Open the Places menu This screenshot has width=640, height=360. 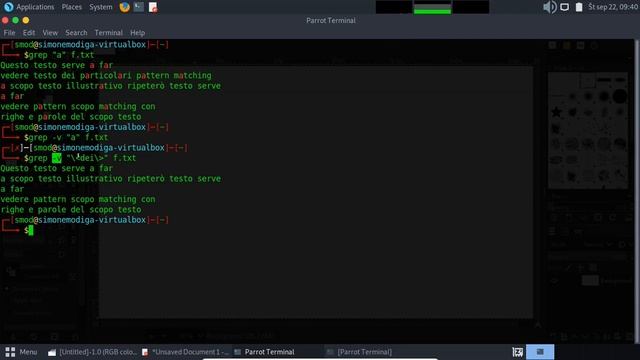71,7
